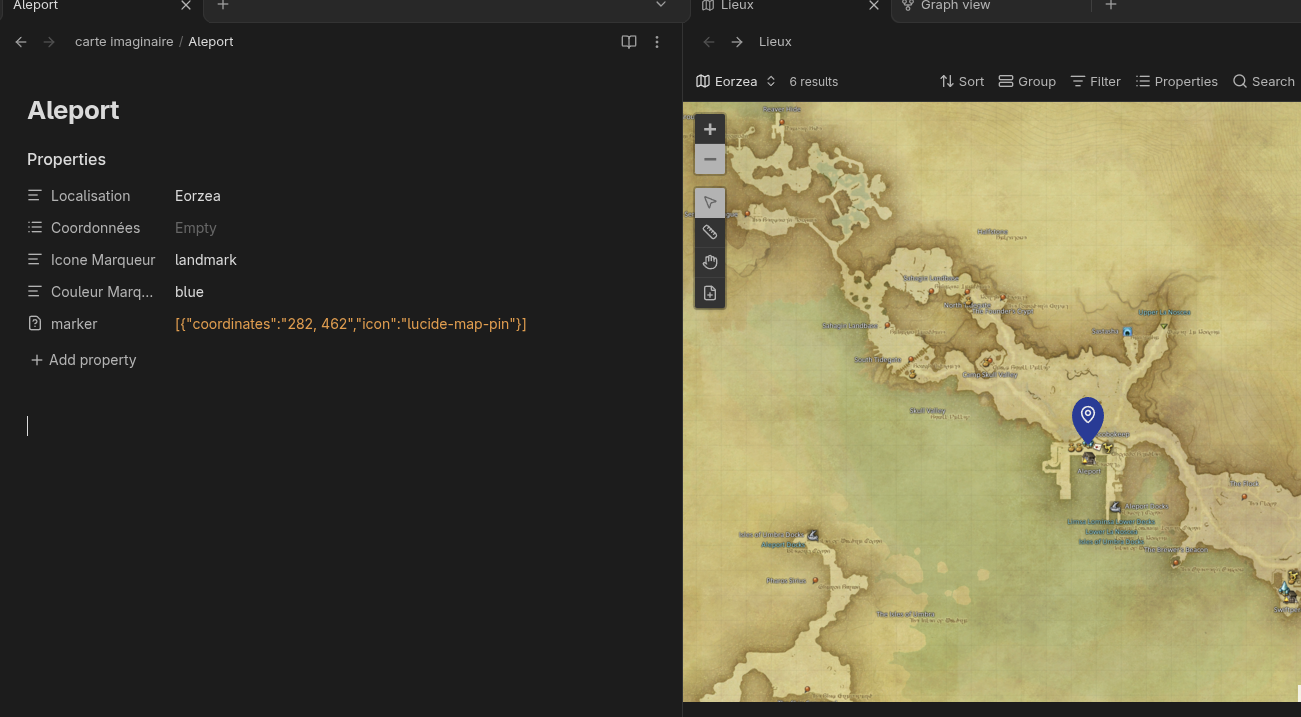Navigate back in the Lieux pane
This screenshot has height=717, width=1301.
709,42
